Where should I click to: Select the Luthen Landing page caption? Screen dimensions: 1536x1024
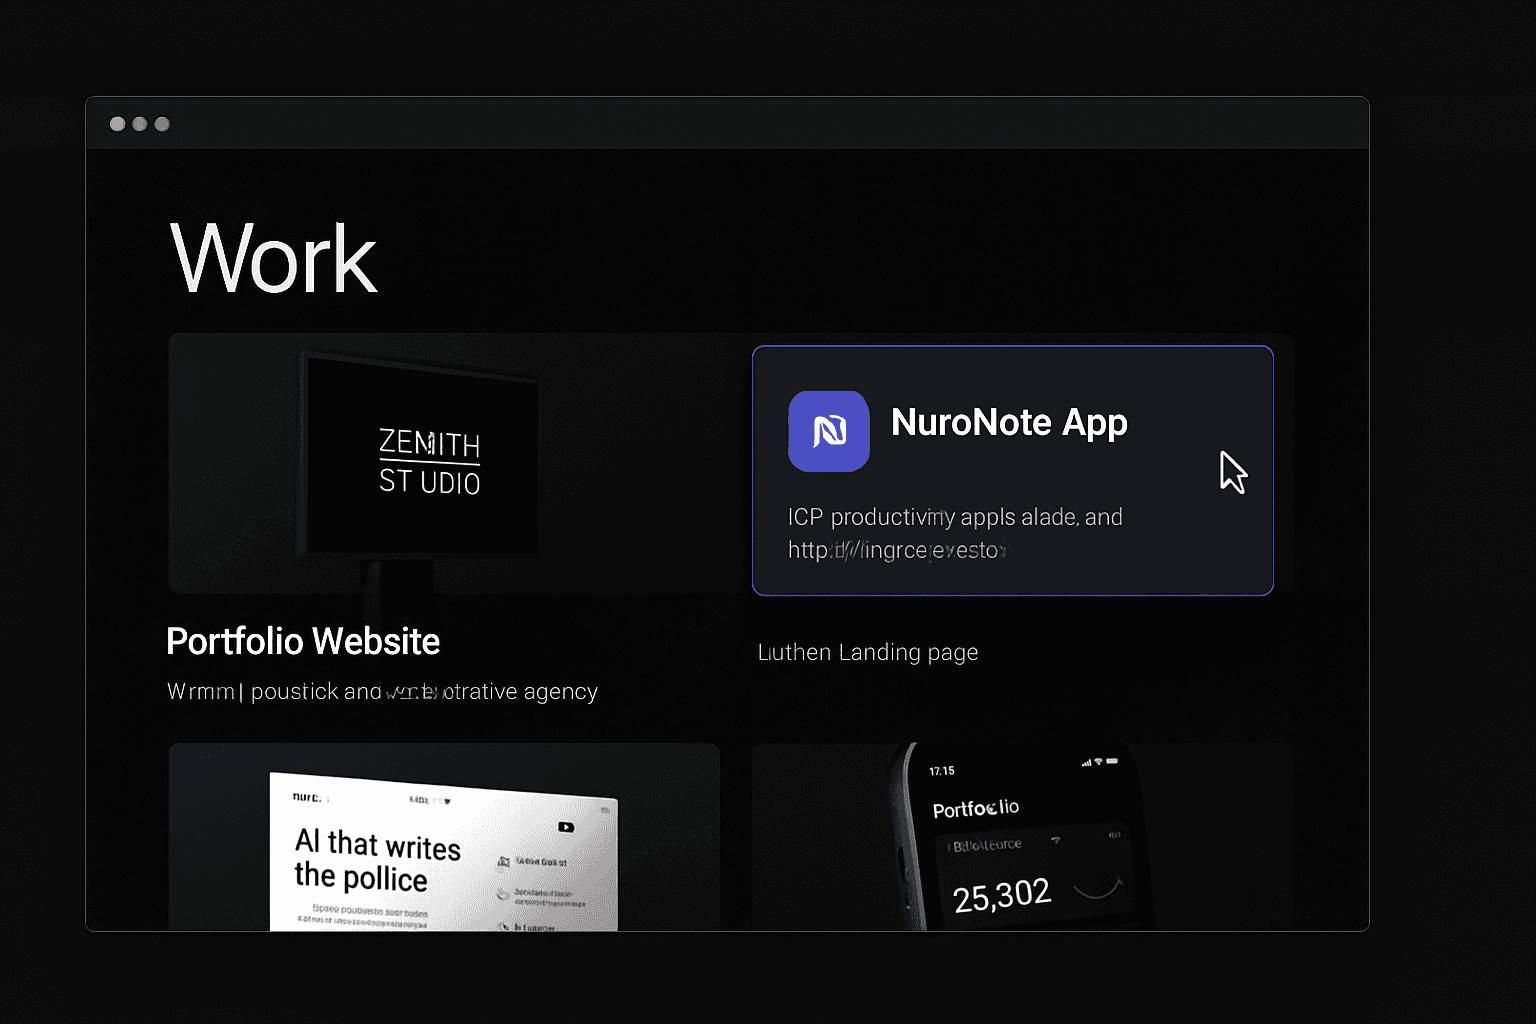coord(868,652)
